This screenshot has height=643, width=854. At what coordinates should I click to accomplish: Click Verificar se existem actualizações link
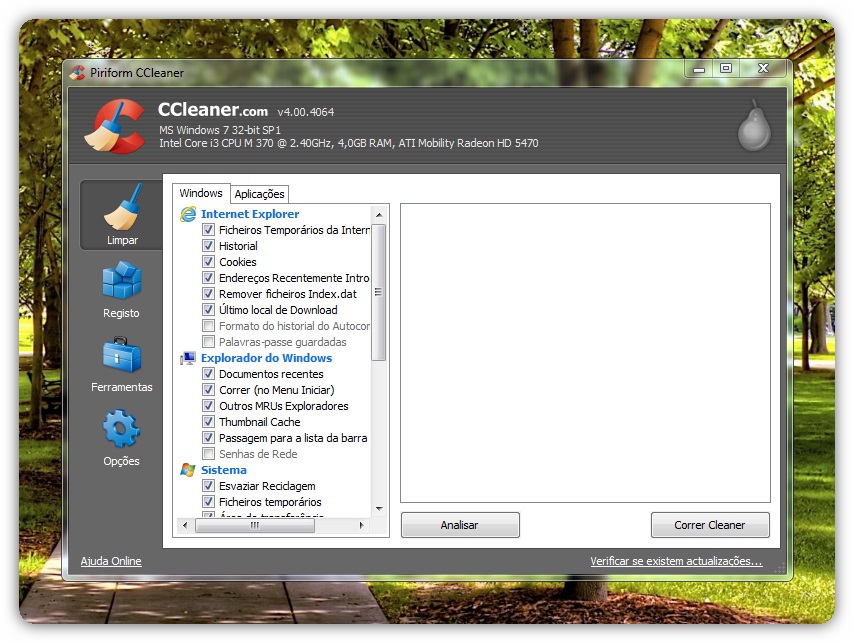(676, 561)
